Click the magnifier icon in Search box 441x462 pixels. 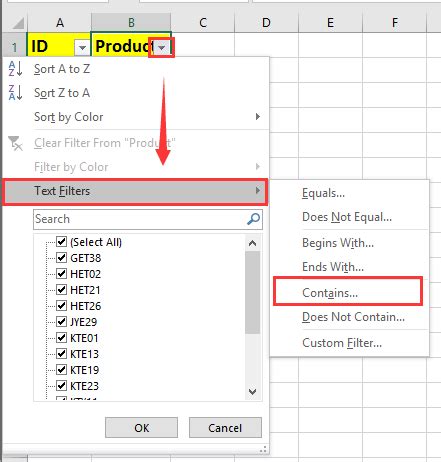click(254, 219)
